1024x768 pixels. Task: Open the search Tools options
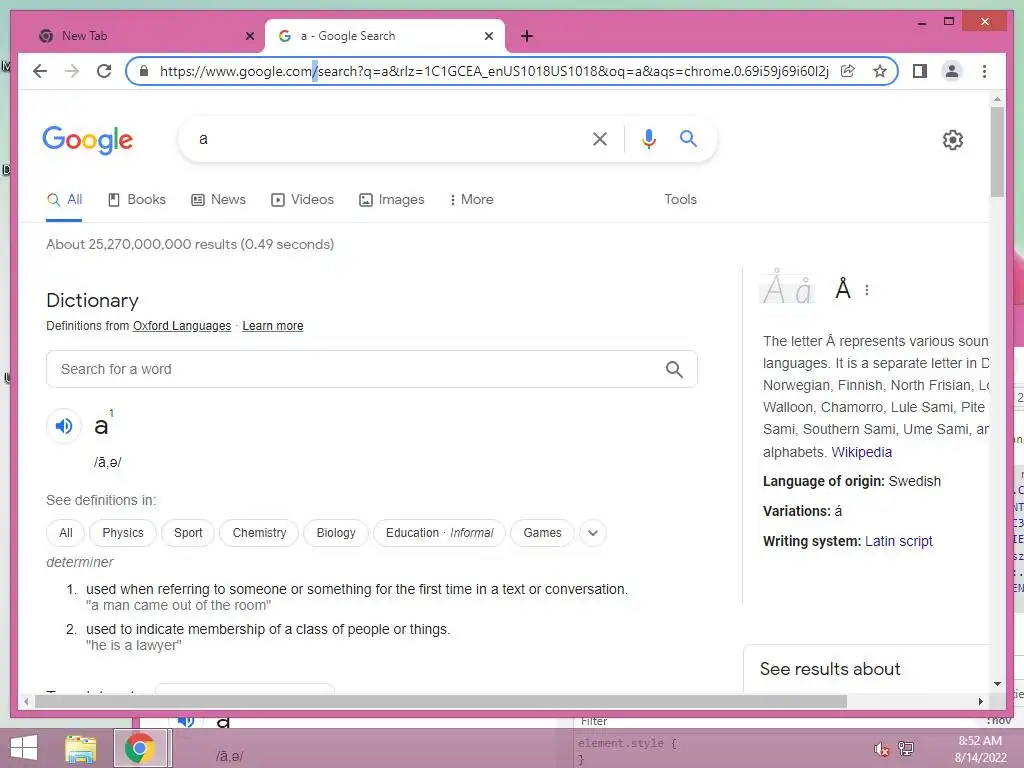tap(680, 200)
